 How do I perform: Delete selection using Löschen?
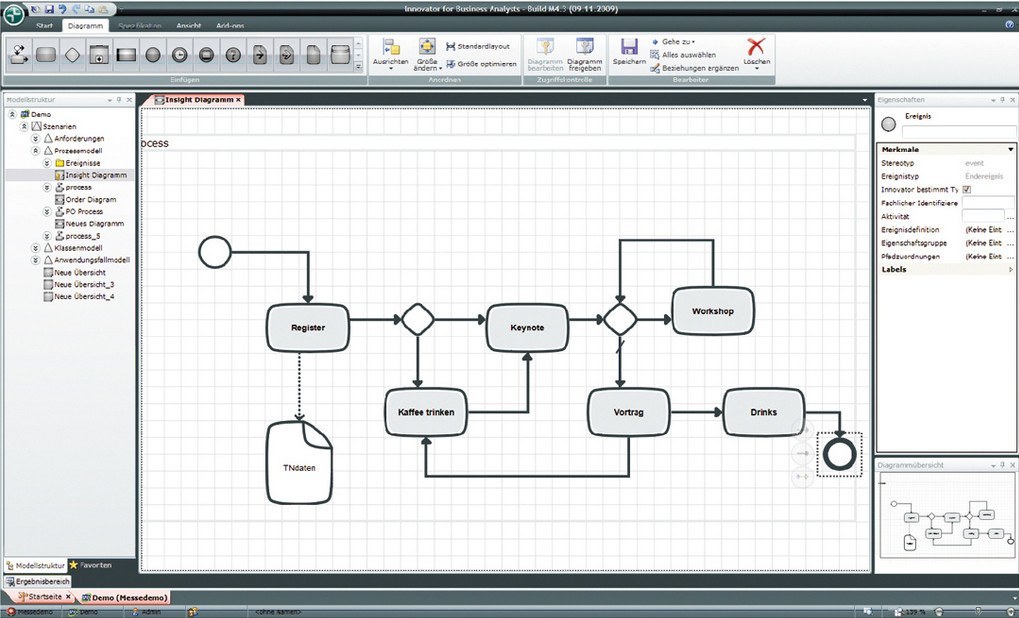(755, 50)
